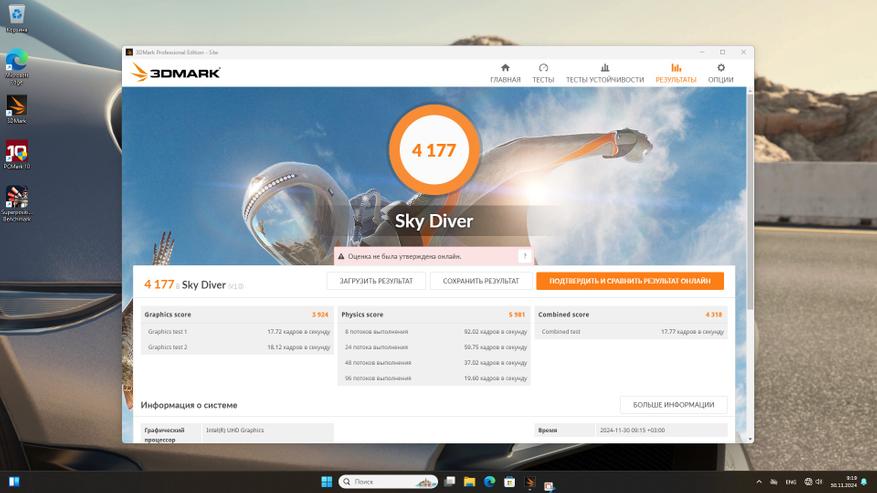Launch Microsoft Edge from the desktop
The width and height of the screenshot is (877, 493).
click(17, 68)
